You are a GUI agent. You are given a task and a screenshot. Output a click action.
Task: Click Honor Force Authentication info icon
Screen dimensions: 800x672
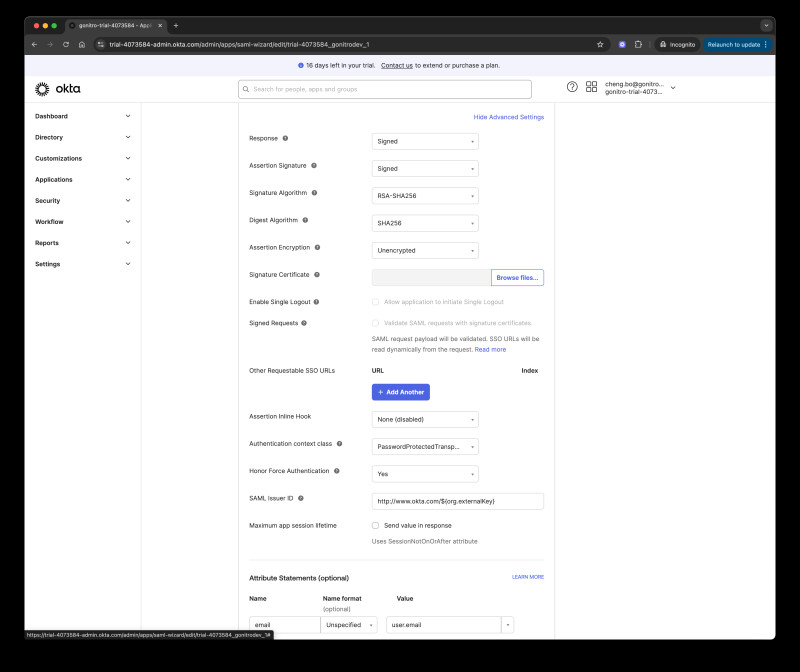pyautogui.click(x=337, y=471)
